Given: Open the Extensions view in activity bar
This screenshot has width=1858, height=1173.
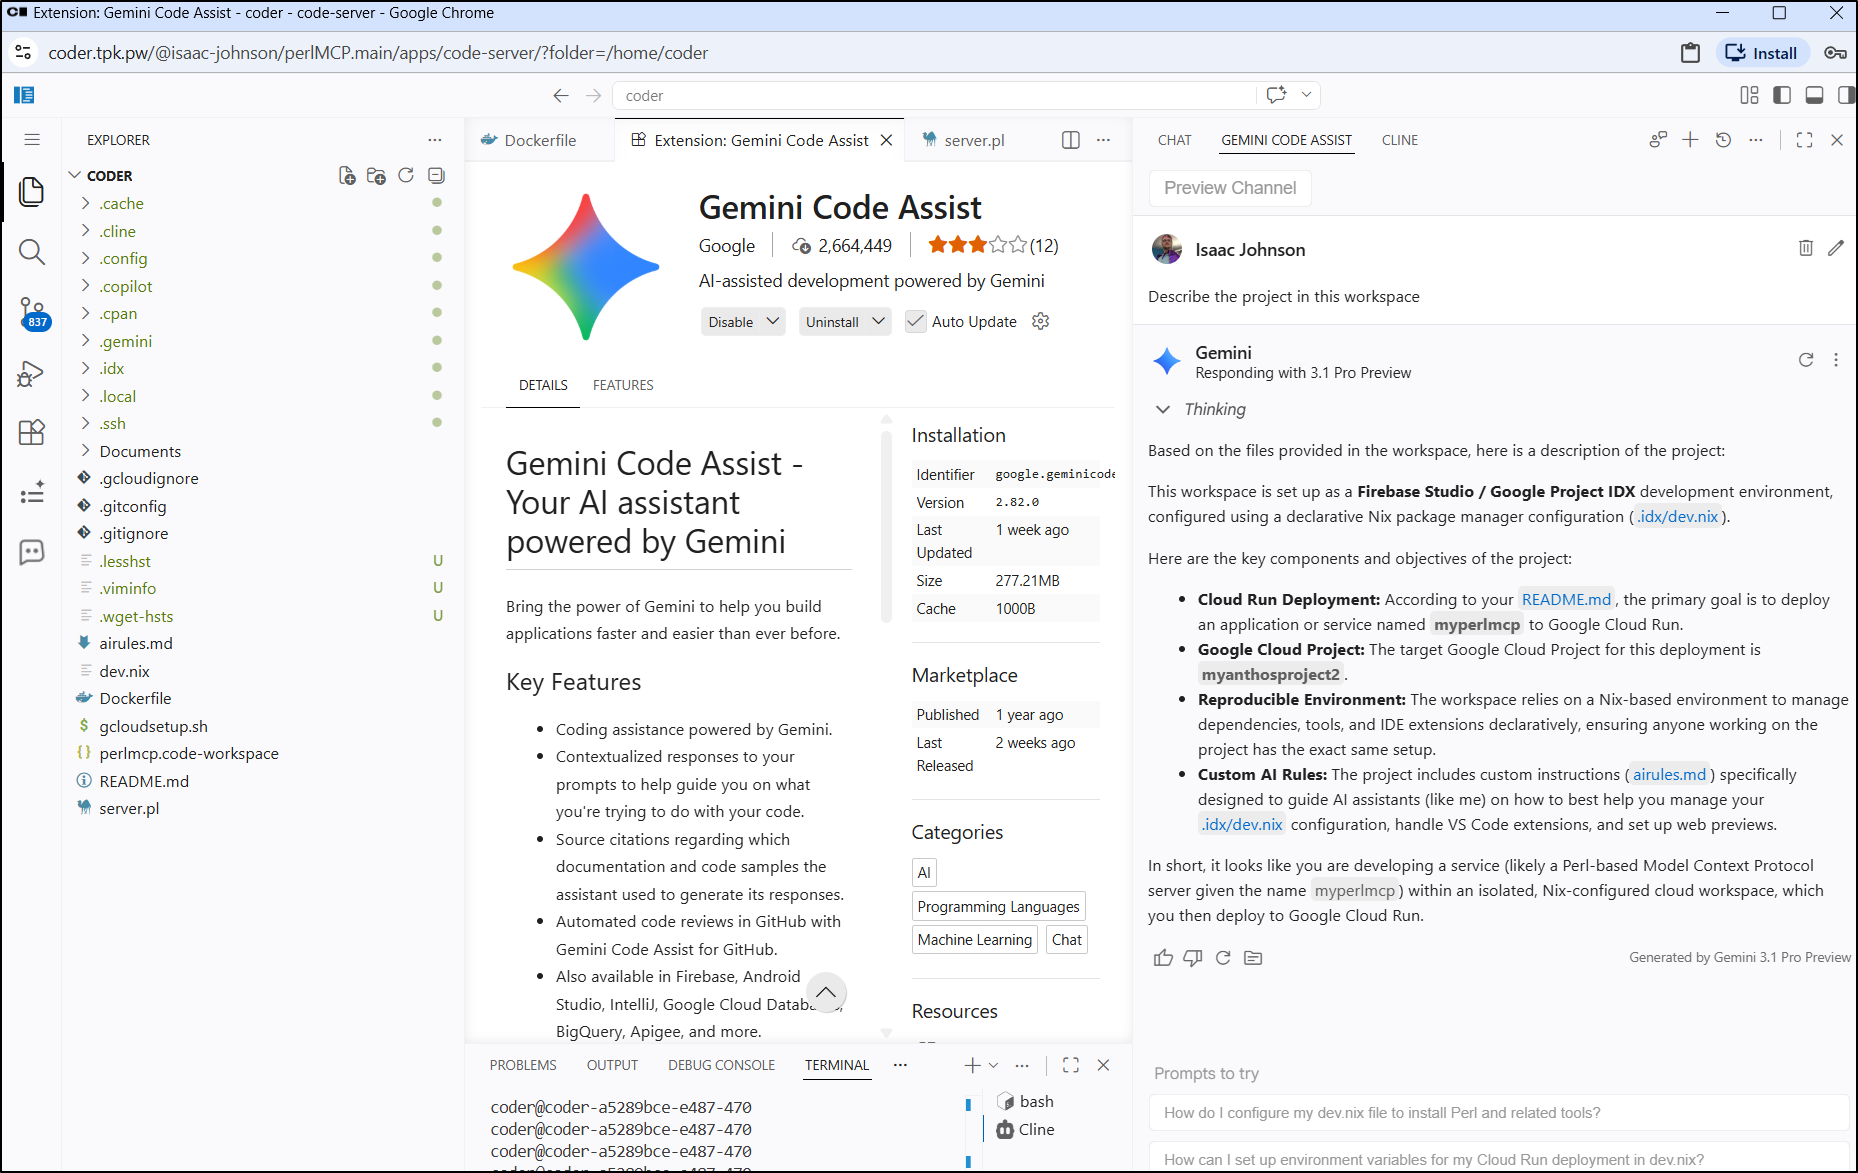Looking at the screenshot, I should click(x=32, y=432).
